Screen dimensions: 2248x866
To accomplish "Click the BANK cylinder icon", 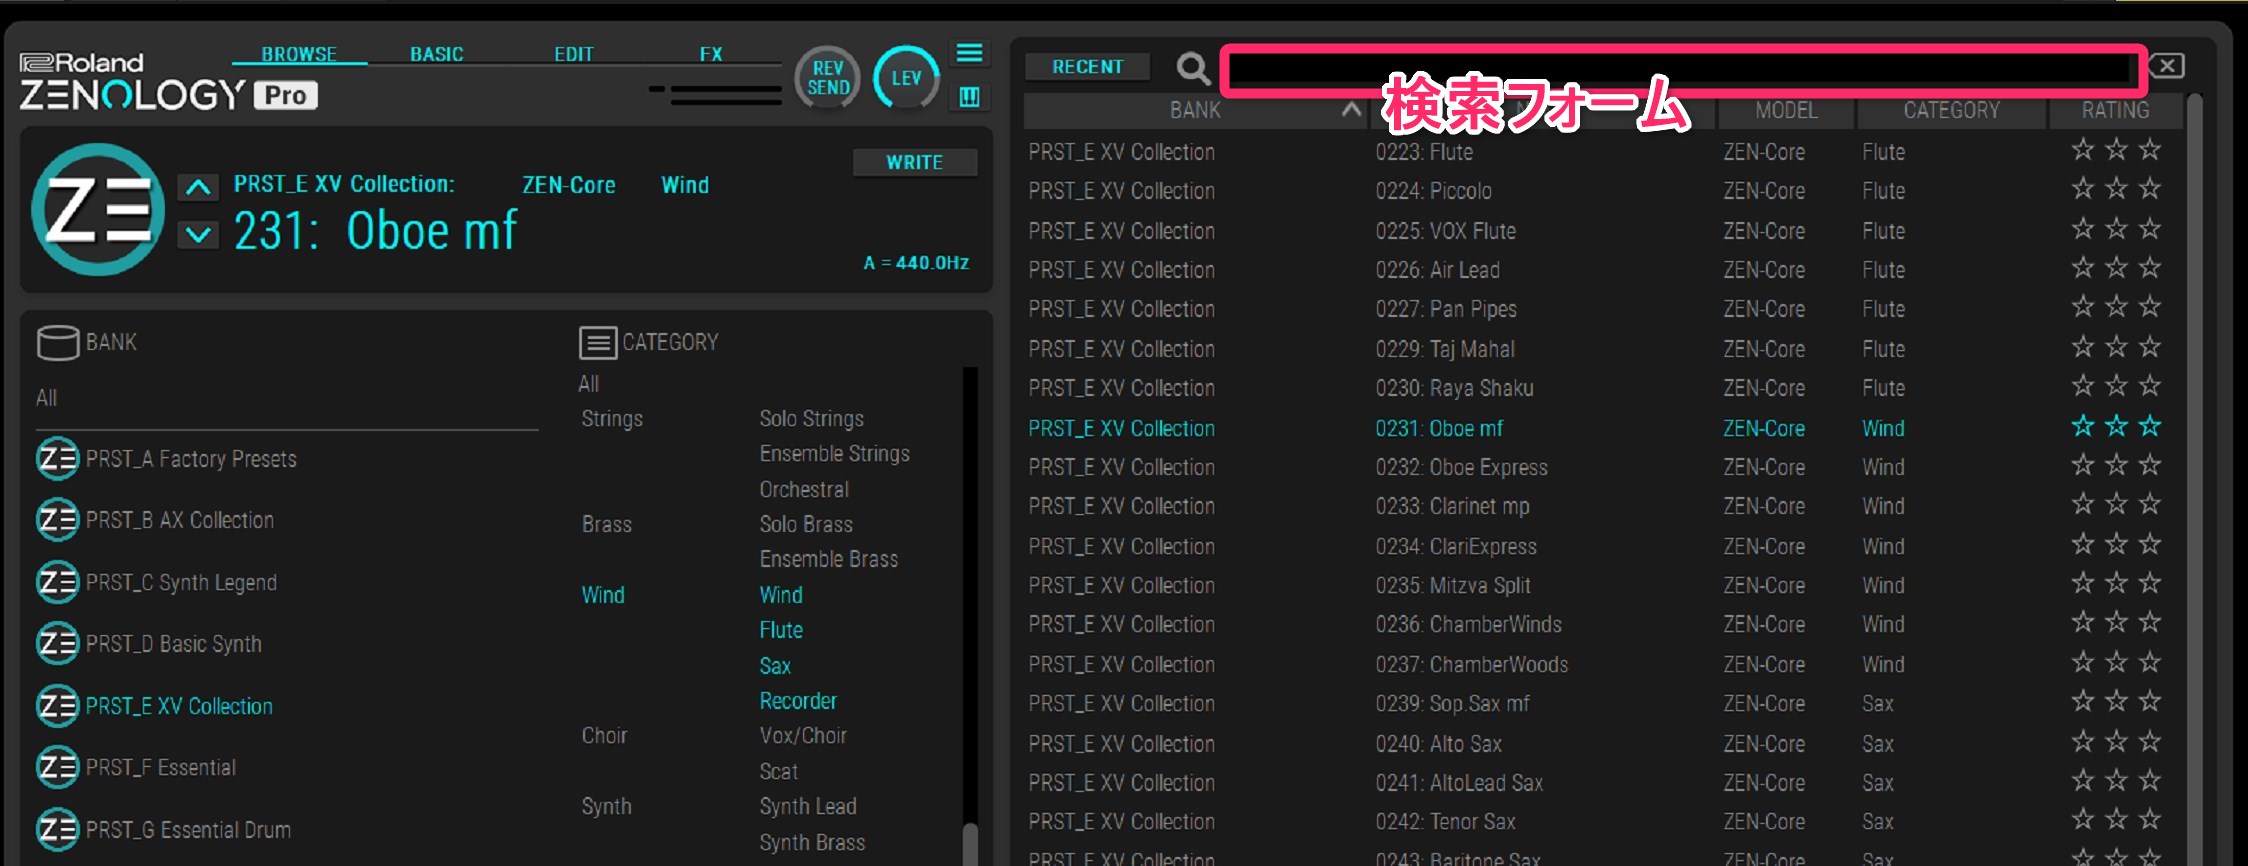I will pyautogui.click(x=57, y=342).
